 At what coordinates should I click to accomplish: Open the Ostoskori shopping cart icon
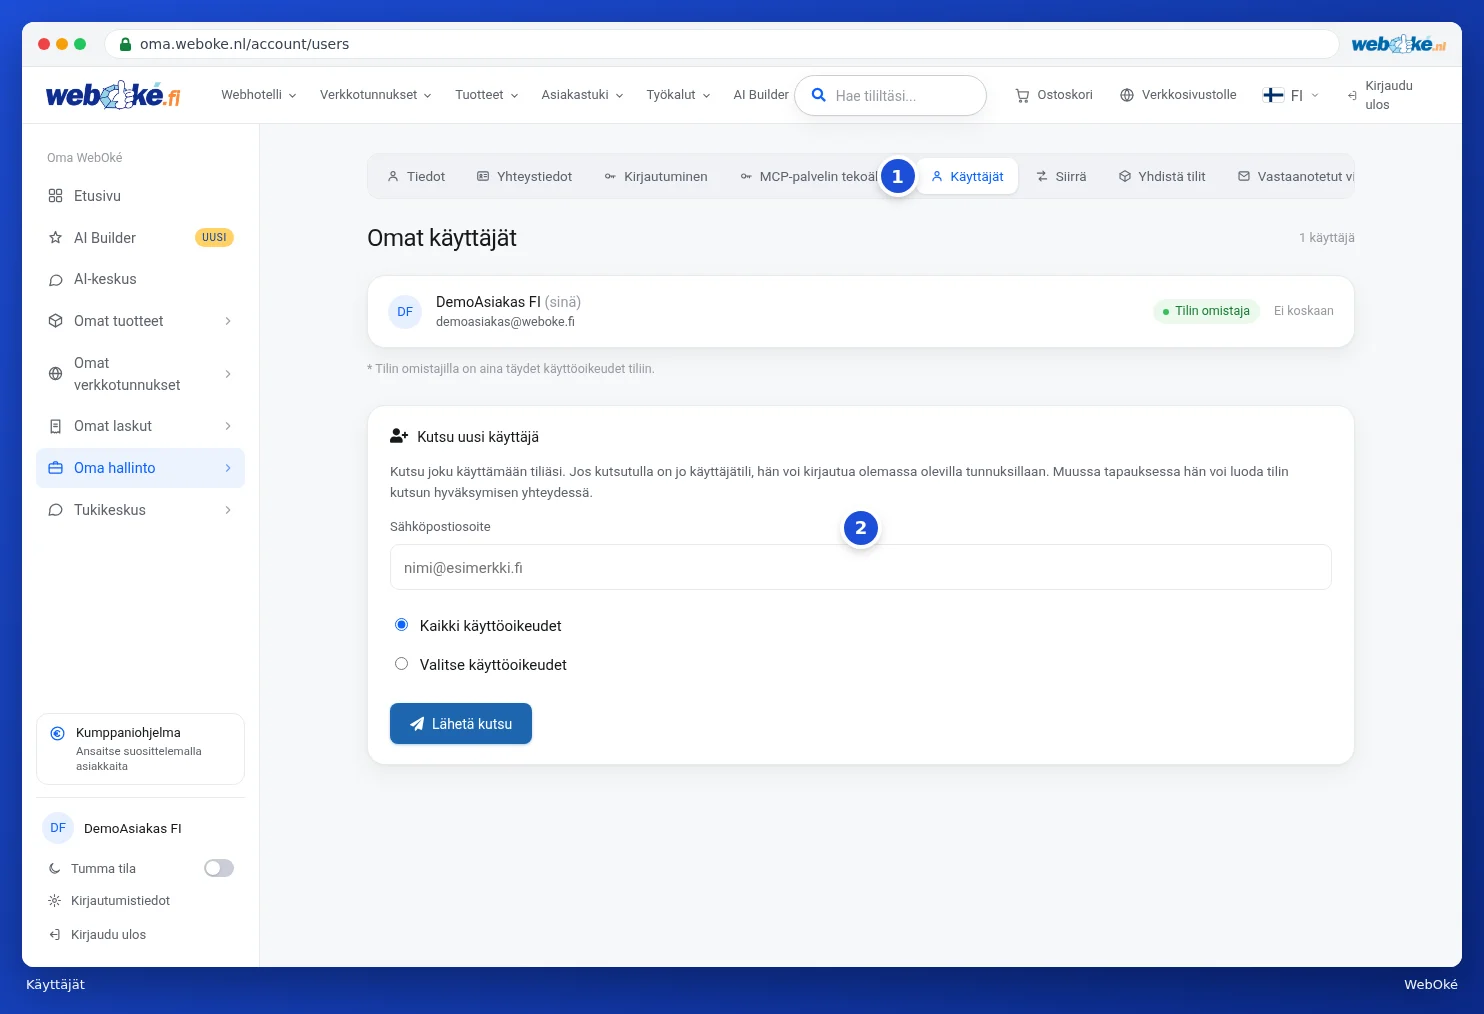pyautogui.click(x=1022, y=95)
